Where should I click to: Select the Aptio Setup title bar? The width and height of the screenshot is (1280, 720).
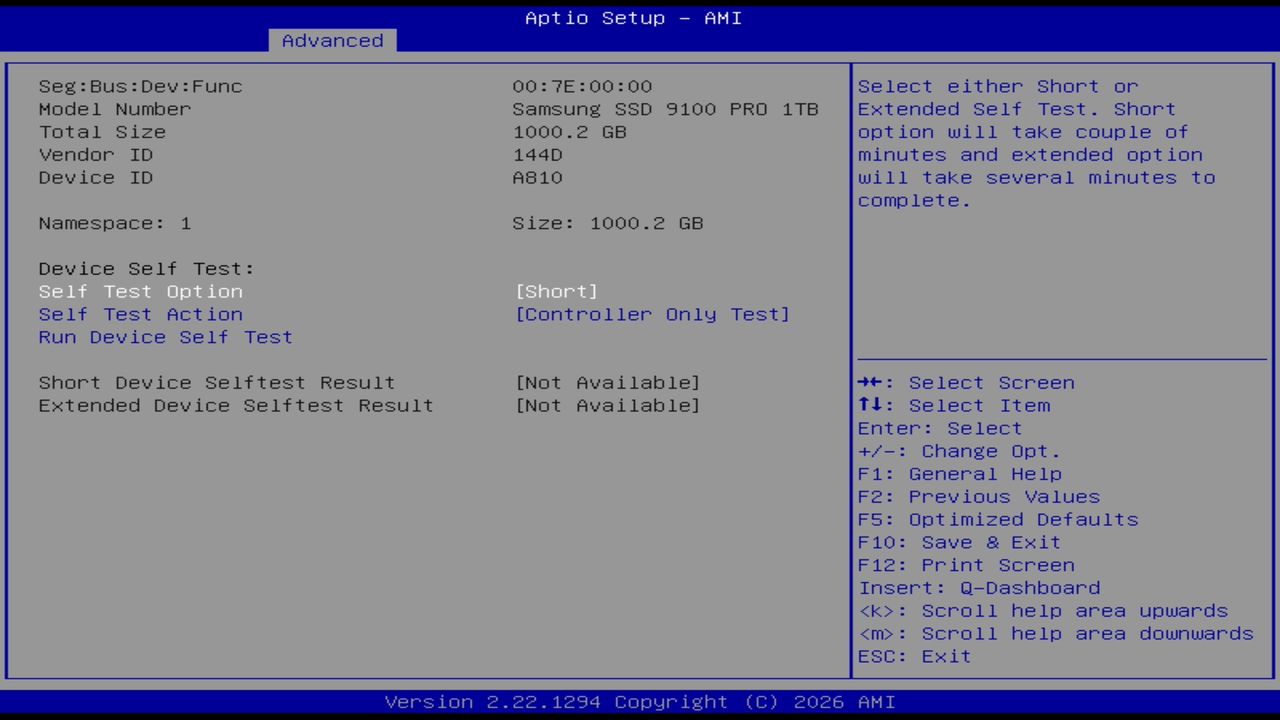632,17
